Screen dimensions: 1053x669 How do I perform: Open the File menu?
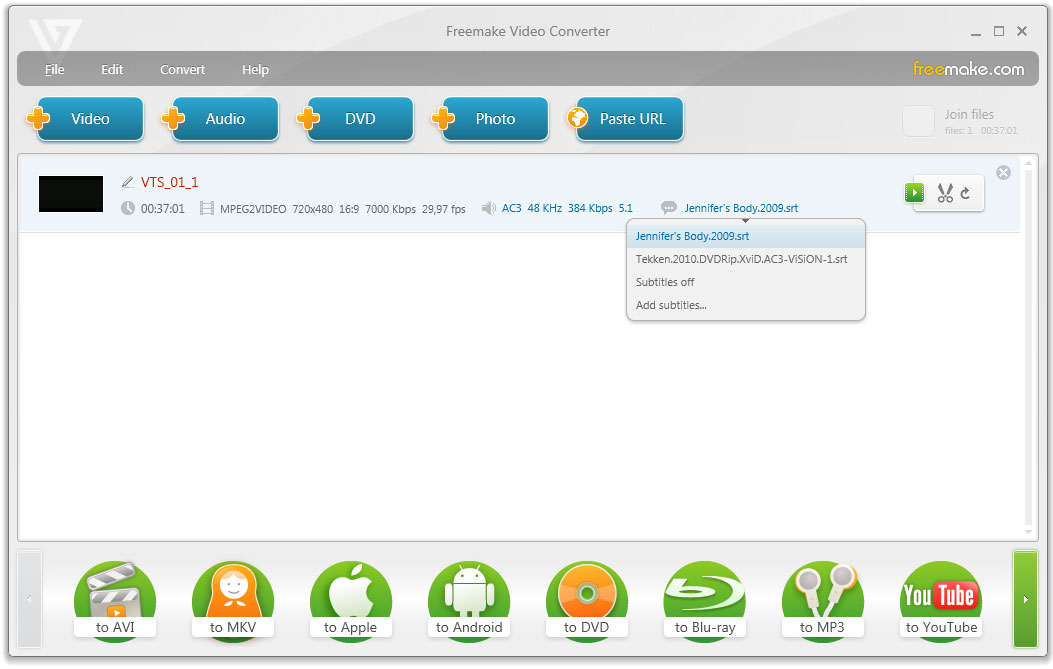tap(54, 69)
